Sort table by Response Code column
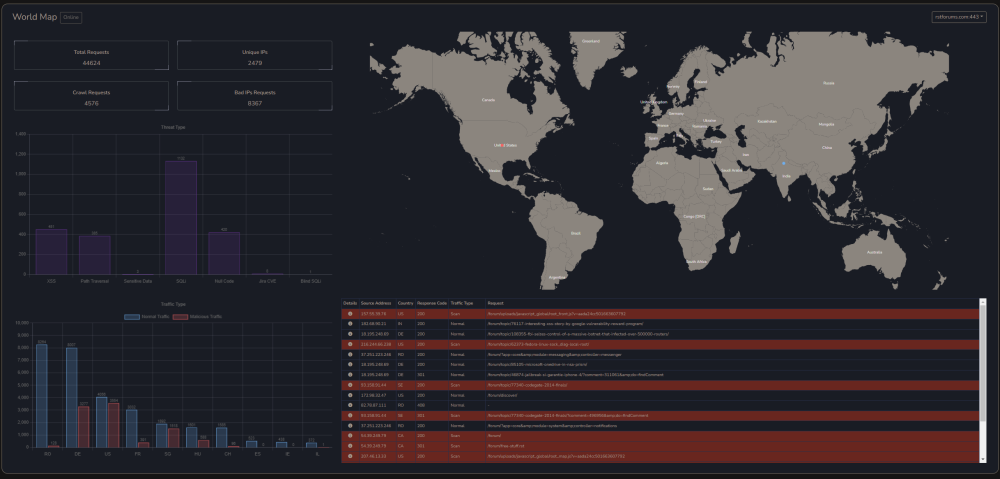The height and width of the screenshot is (479, 1000). pos(432,302)
